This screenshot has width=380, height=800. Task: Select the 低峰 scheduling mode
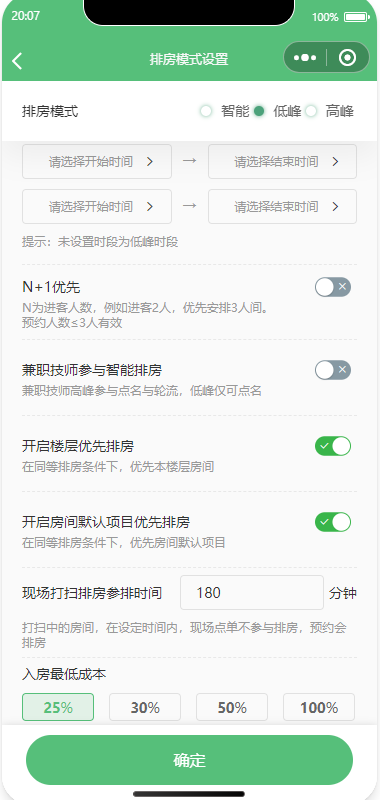tap(277, 111)
